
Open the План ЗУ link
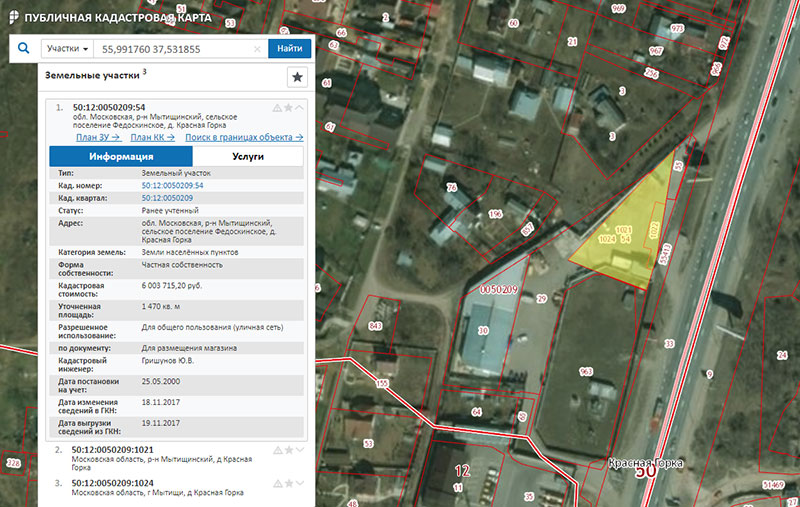[96, 137]
